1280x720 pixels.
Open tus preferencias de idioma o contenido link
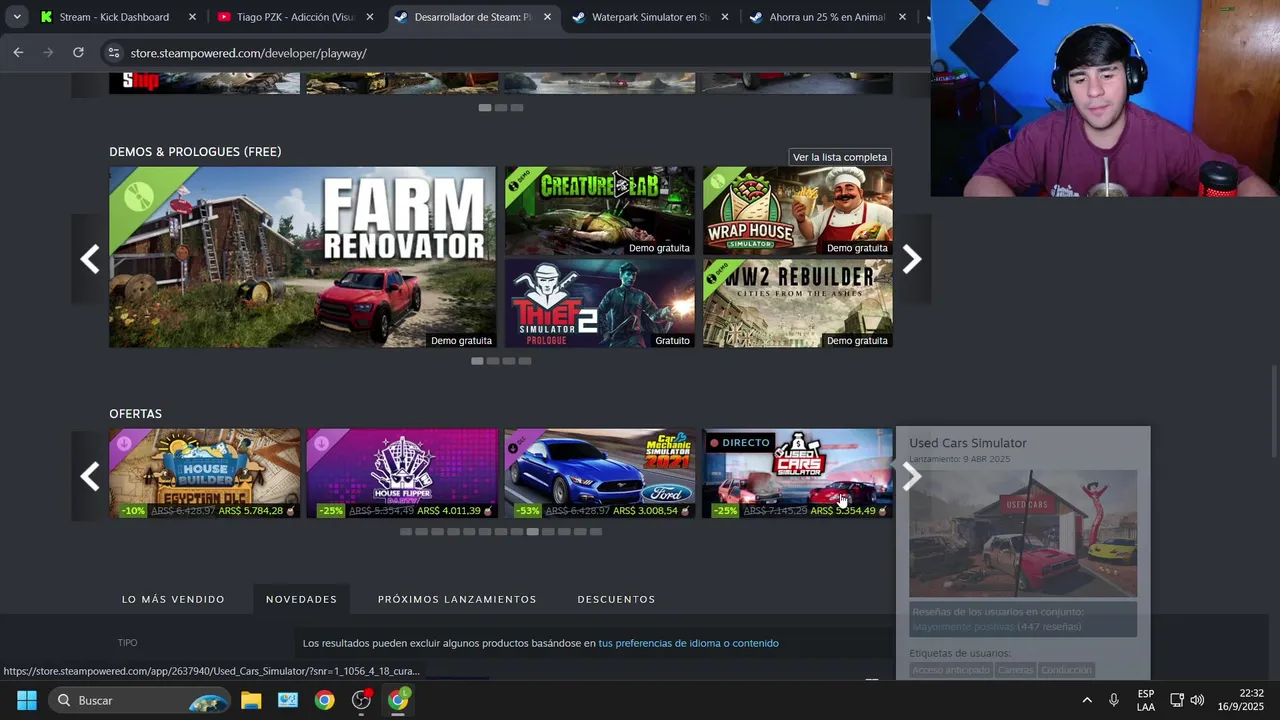point(688,643)
